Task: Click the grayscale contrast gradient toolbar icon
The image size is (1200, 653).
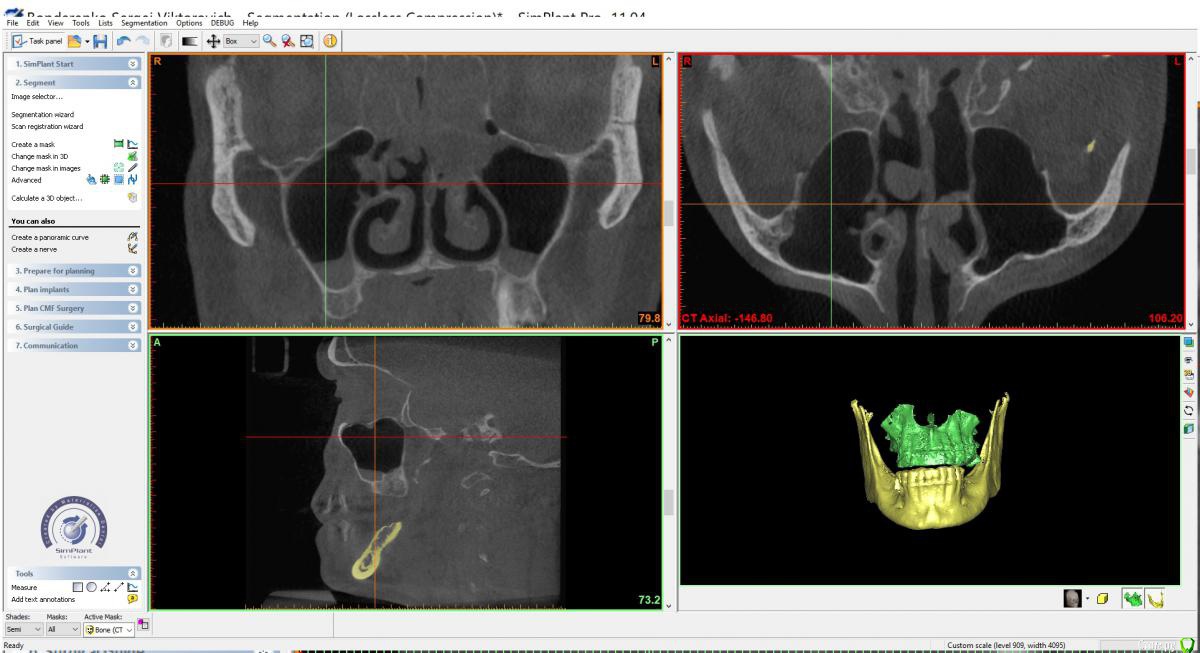Action: click(189, 41)
